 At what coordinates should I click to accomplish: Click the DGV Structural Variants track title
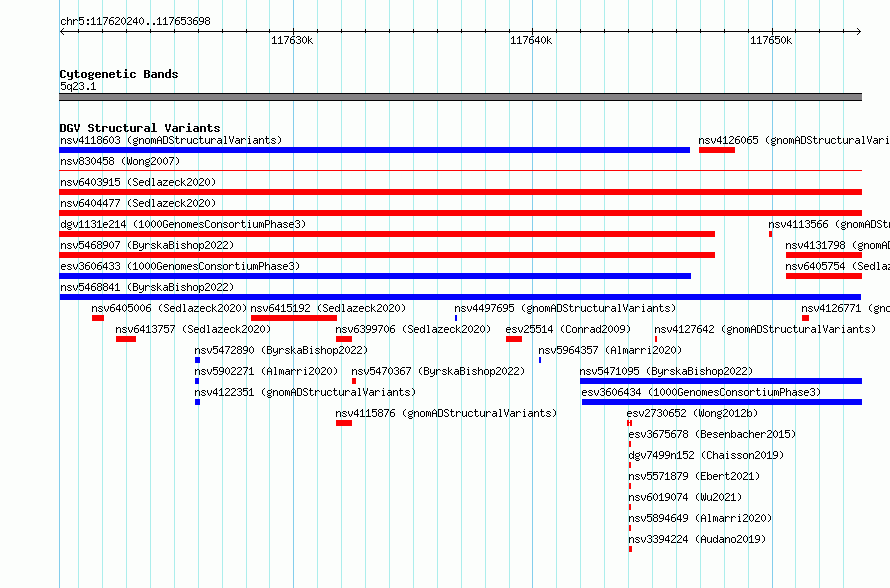click(x=140, y=128)
